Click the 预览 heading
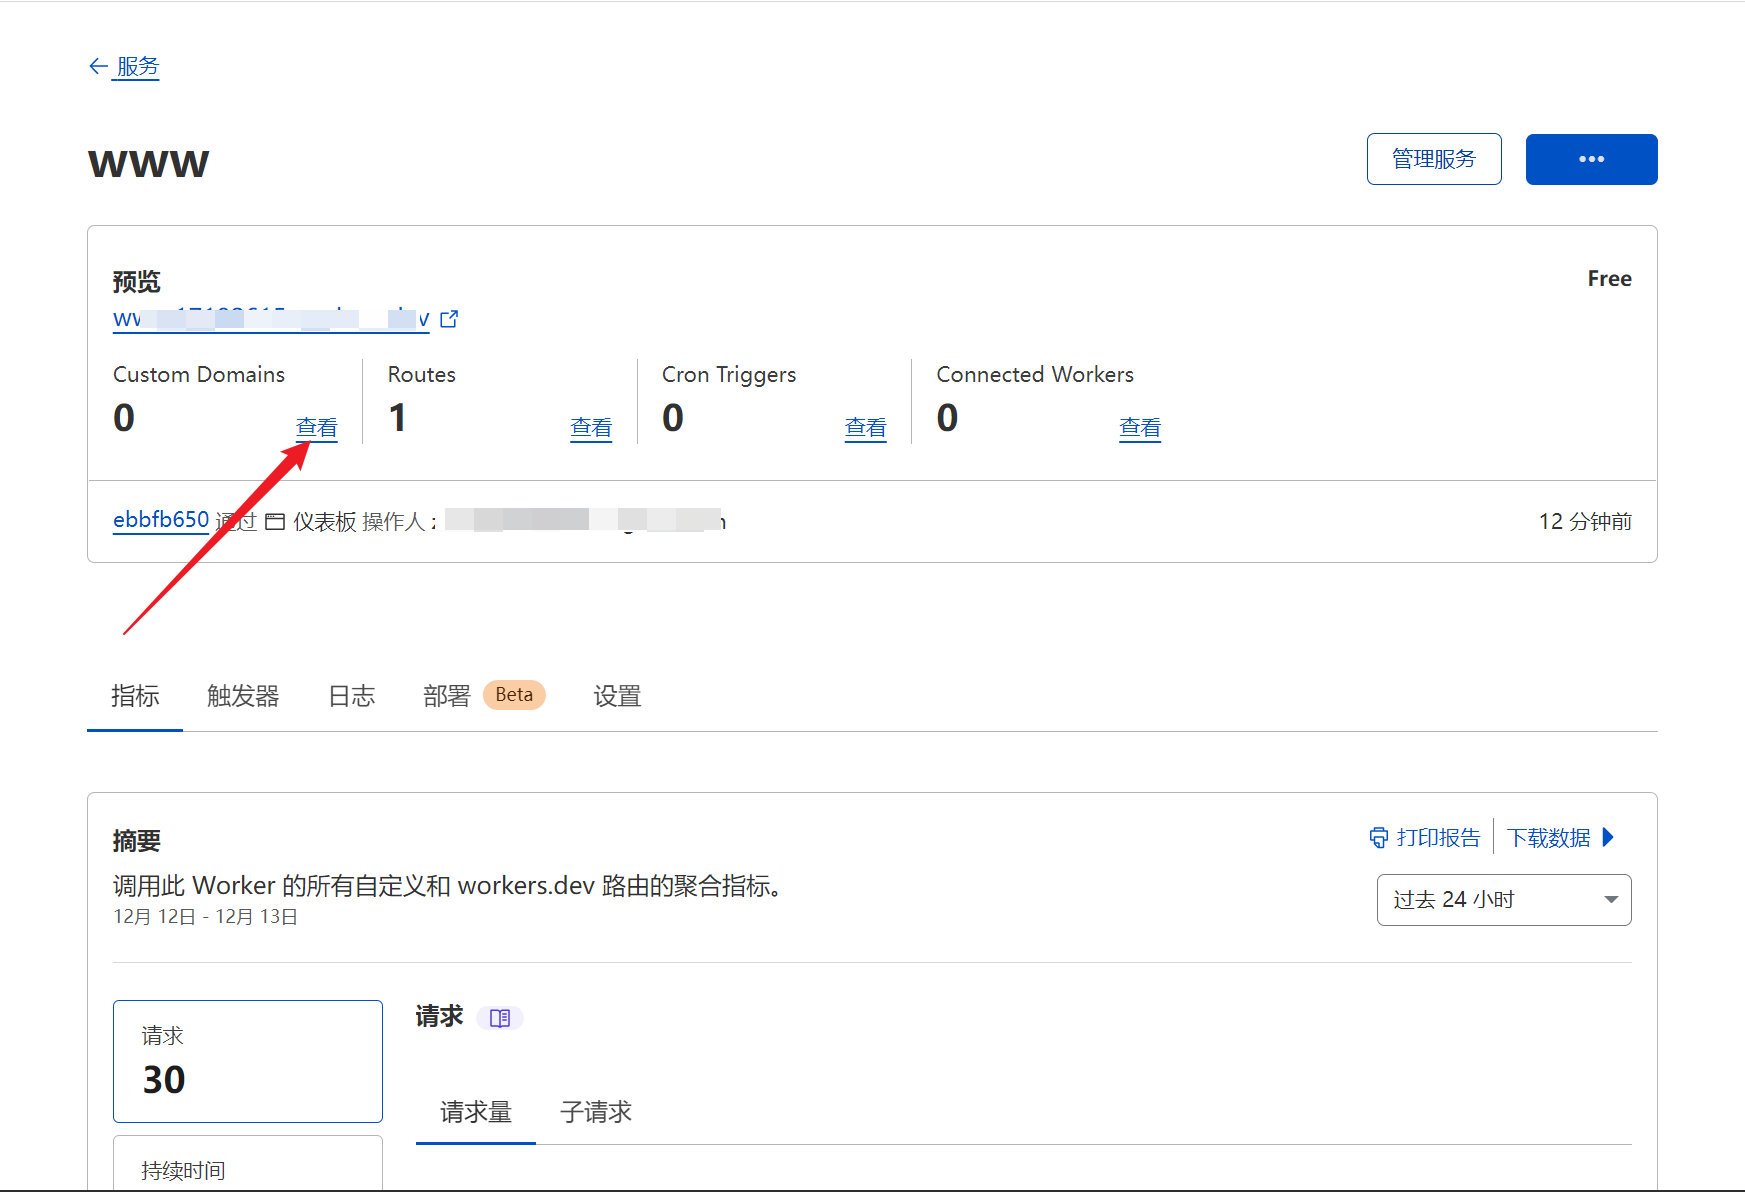This screenshot has width=1745, height=1192. click(137, 282)
